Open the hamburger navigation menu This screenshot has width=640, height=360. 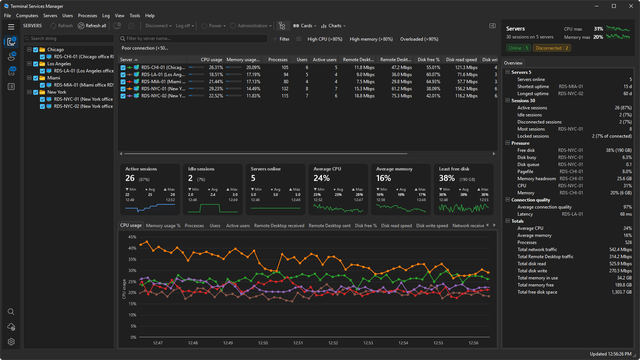(11, 27)
